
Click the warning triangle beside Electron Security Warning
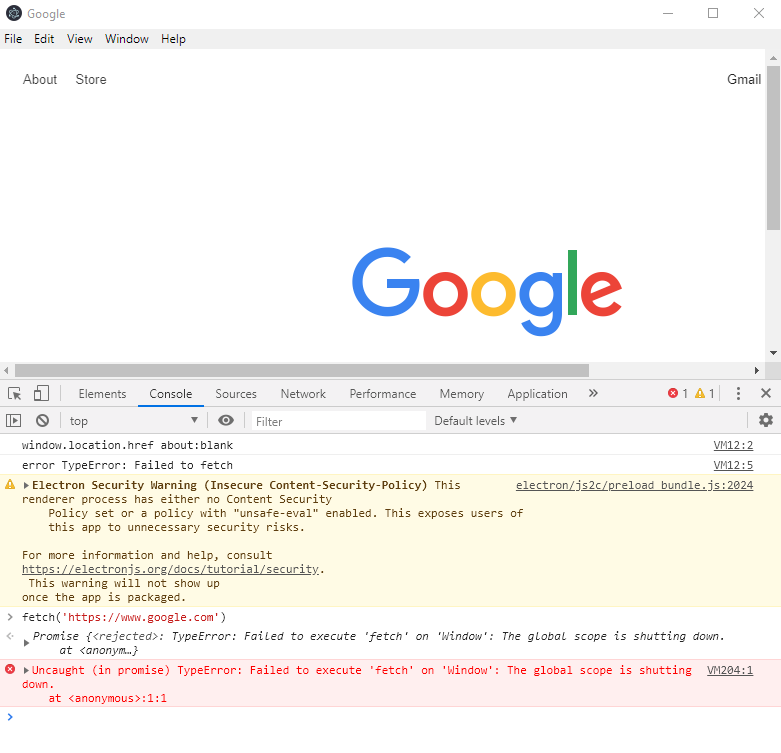pos(10,484)
